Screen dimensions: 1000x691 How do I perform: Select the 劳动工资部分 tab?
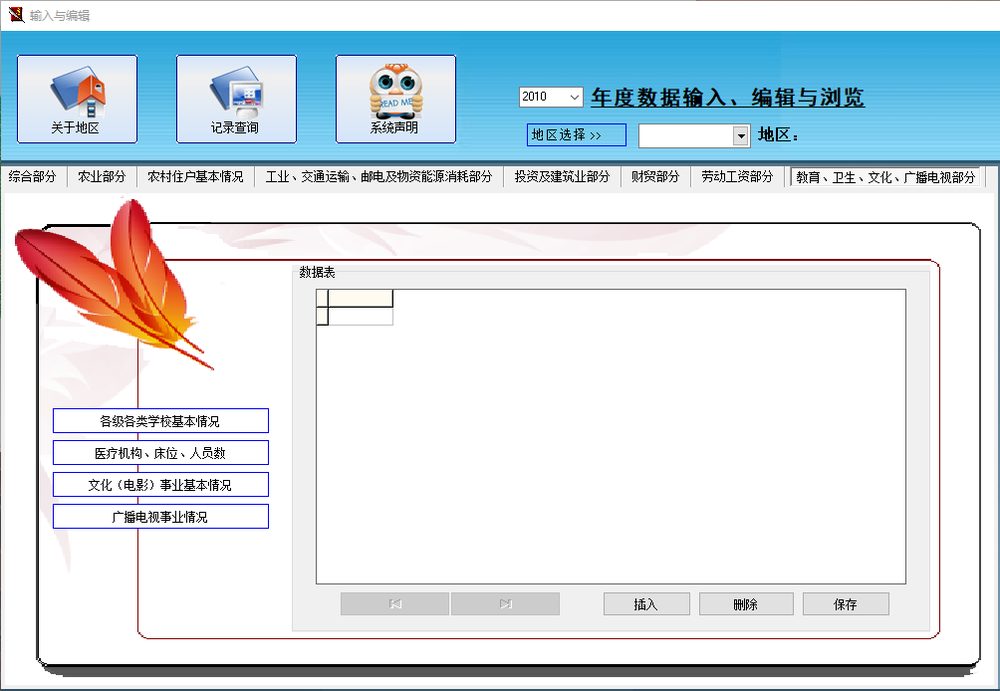click(x=737, y=177)
